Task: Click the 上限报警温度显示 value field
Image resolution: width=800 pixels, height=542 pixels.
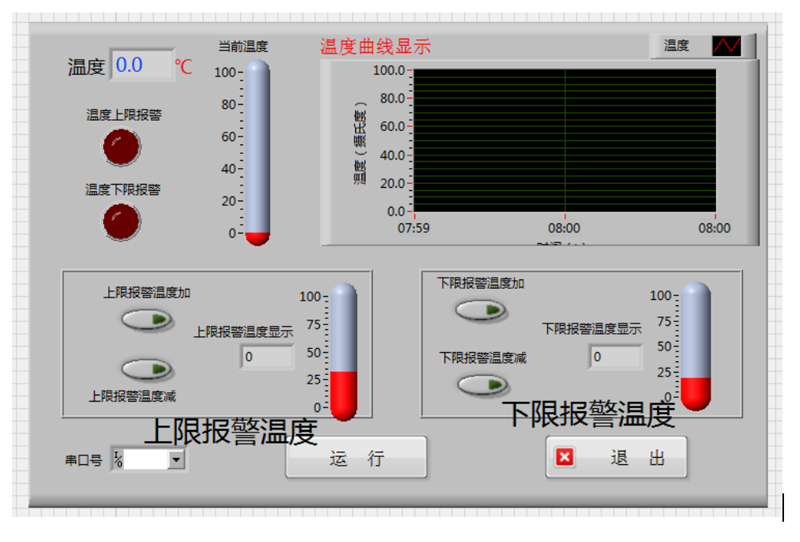Action: point(267,356)
